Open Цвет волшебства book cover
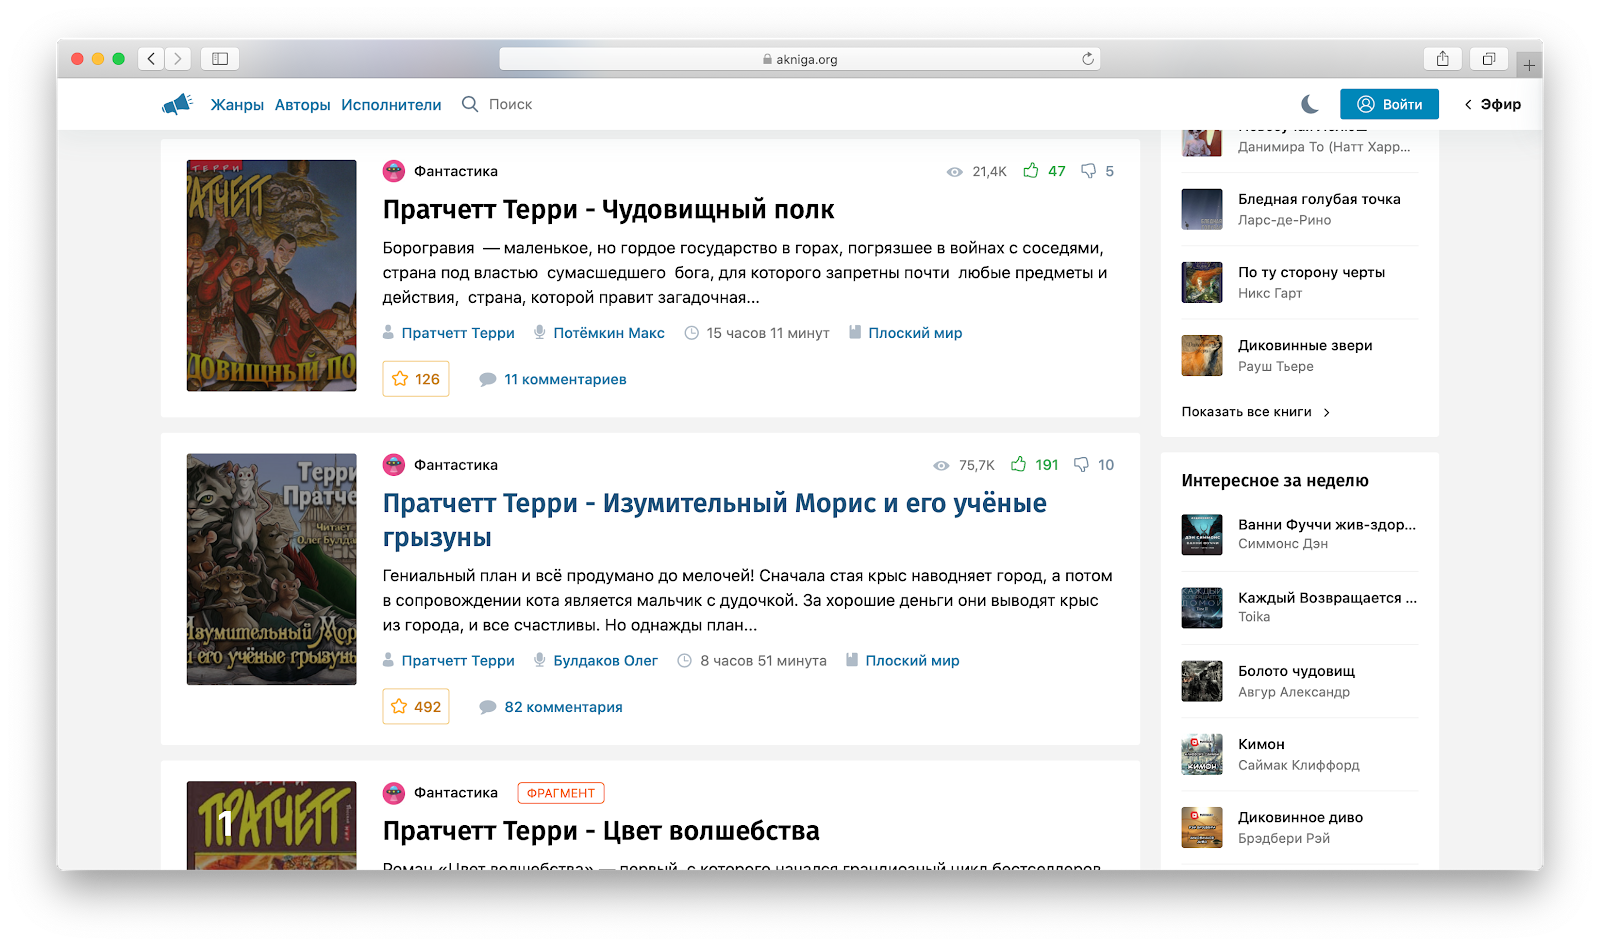1600x946 pixels. 272,825
